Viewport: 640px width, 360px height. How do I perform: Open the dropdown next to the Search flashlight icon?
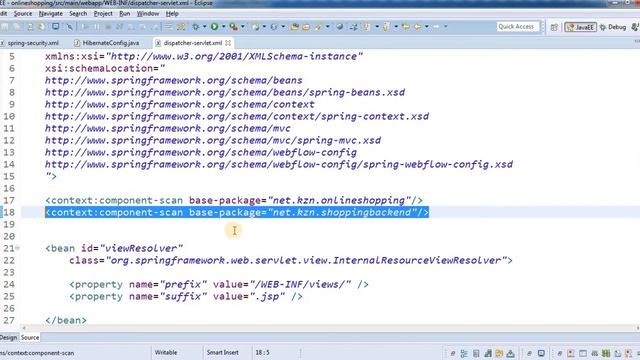[x=327, y=27]
